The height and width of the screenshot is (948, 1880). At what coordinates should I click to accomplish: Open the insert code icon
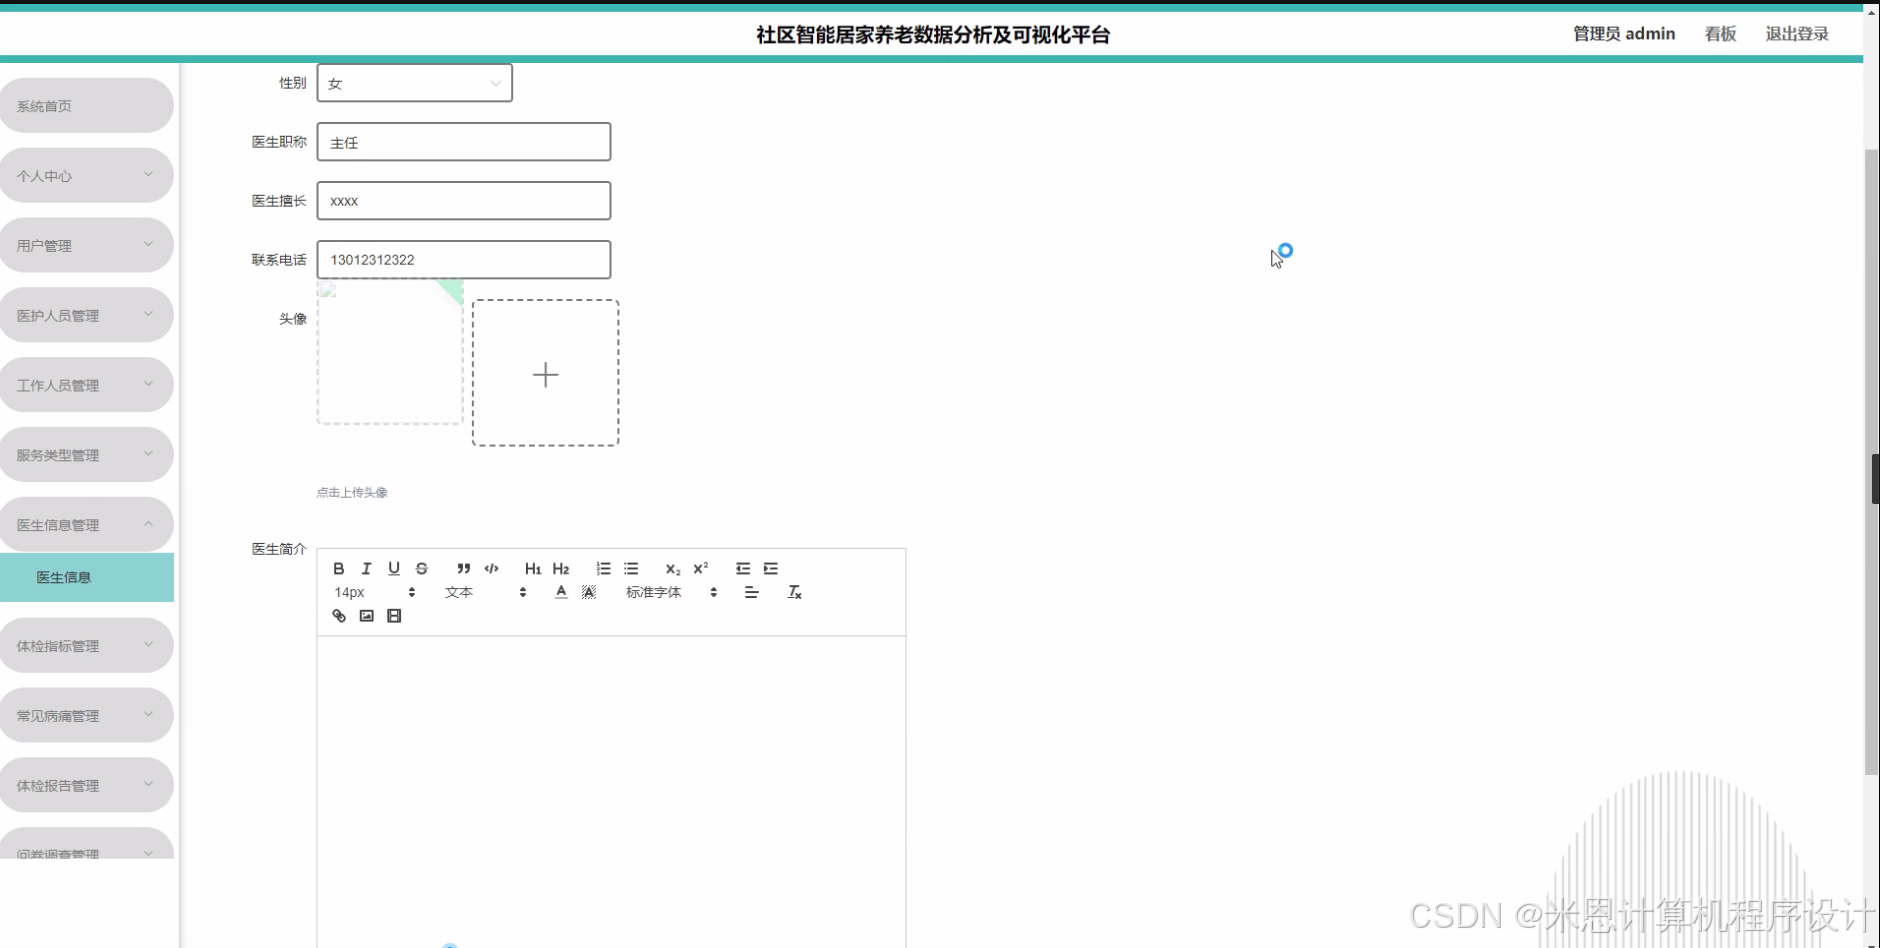pos(491,568)
